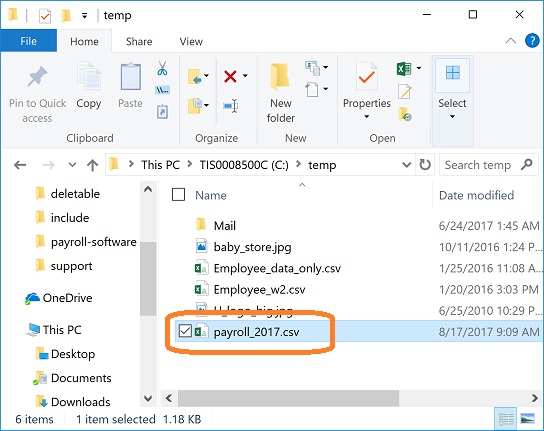Click the Back navigation arrow

(x=20, y=165)
